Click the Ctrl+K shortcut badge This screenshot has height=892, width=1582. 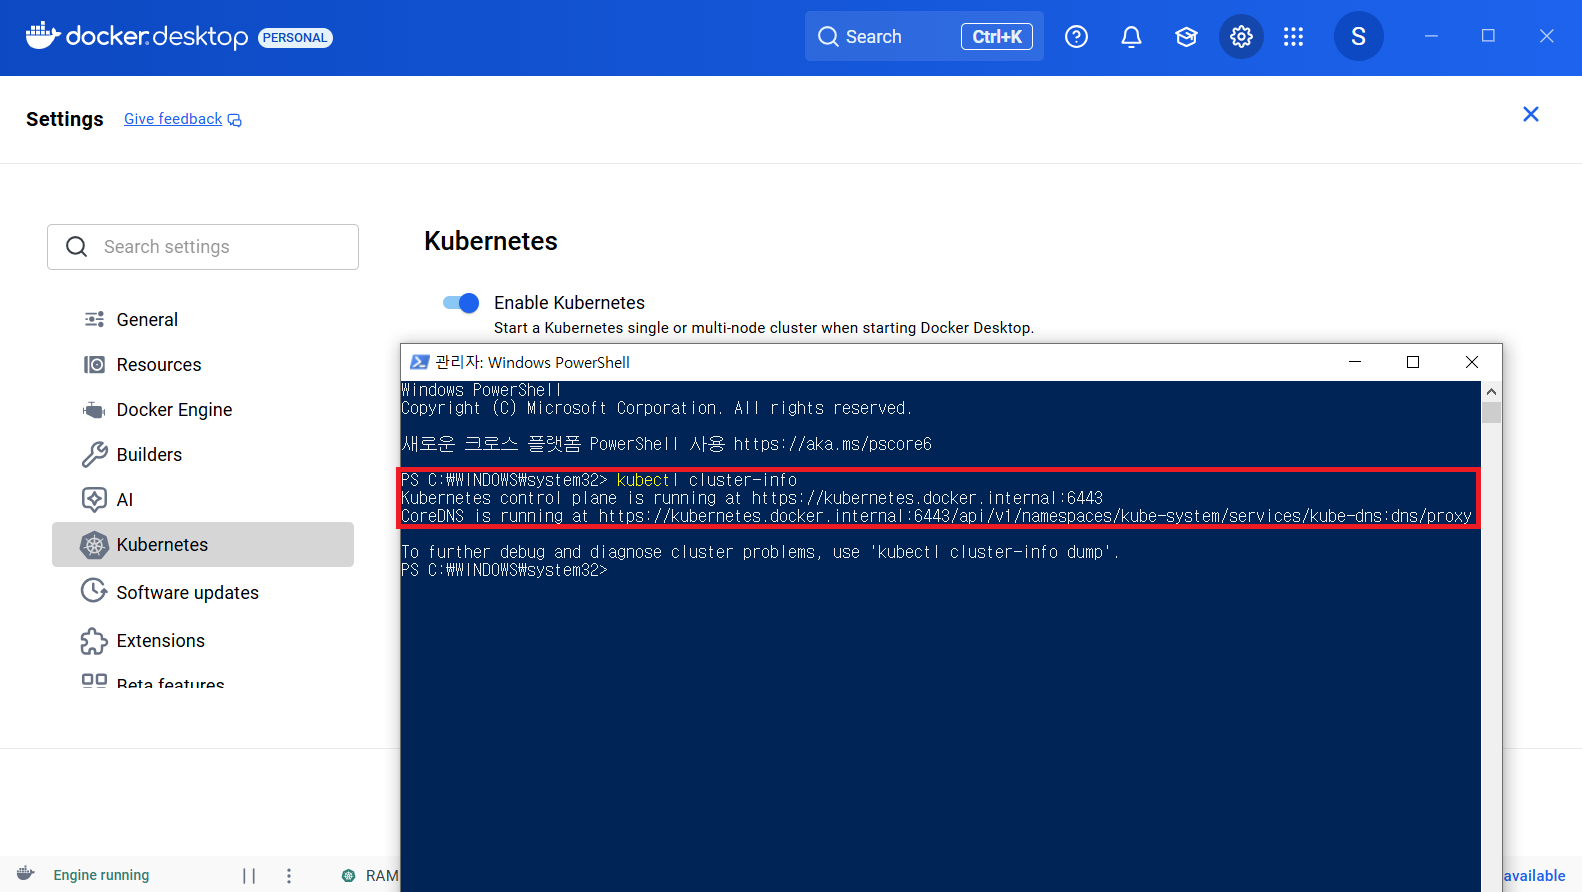[997, 37]
